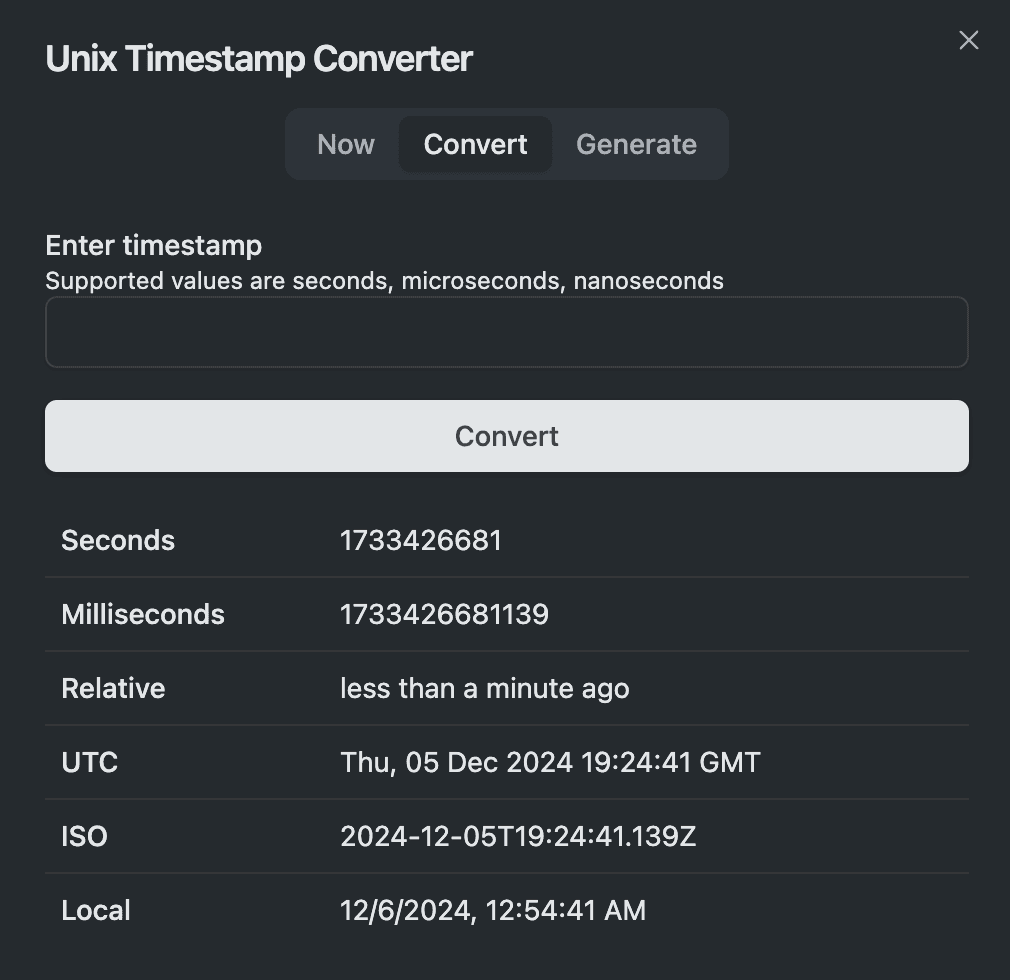Close the Unix Timestamp Converter dialog
Image resolution: width=1010 pixels, height=980 pixels.
coord(968,40)
